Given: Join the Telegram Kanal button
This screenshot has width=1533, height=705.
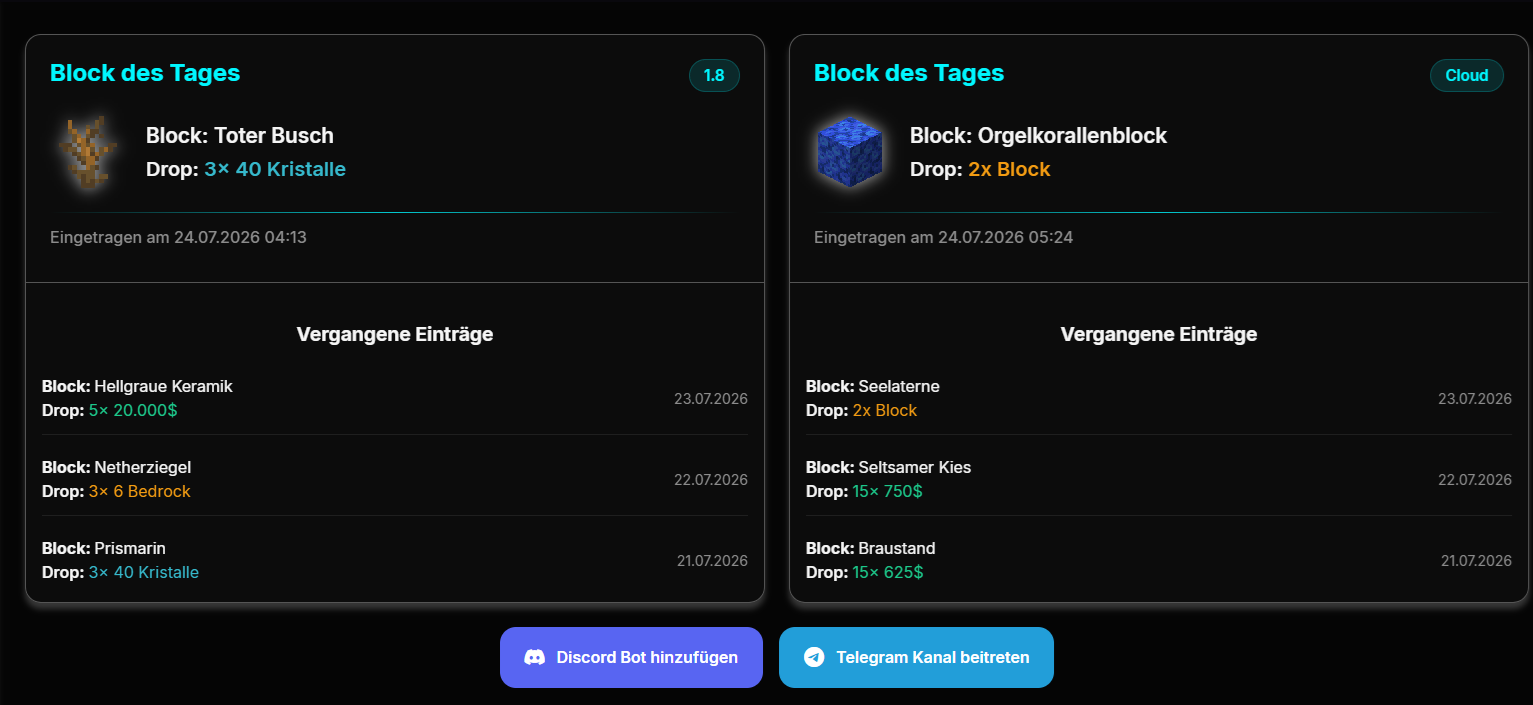Looking at the screenshot, I should [916, 657].
